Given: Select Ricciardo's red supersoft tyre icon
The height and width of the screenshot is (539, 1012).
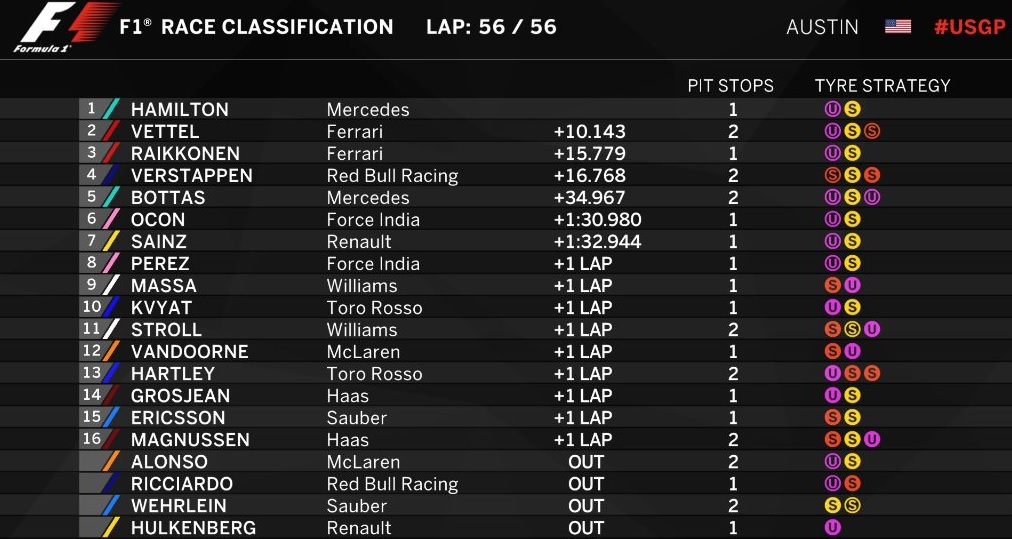Looking at the screenshot, I should [852, 484].
